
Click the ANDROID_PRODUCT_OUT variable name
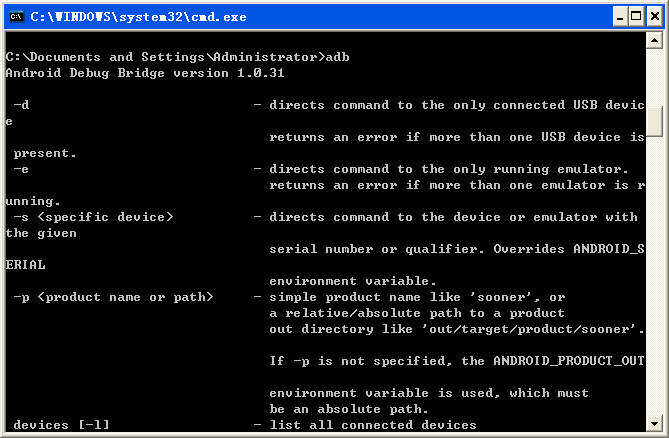pos(569,361)
